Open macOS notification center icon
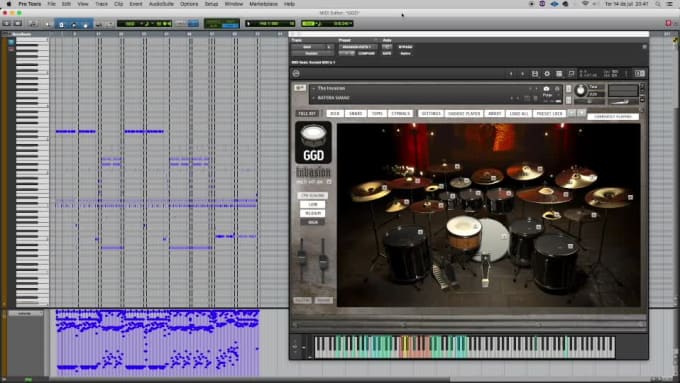680x383 pixels. pyautogui.click(x=670, y=4)
